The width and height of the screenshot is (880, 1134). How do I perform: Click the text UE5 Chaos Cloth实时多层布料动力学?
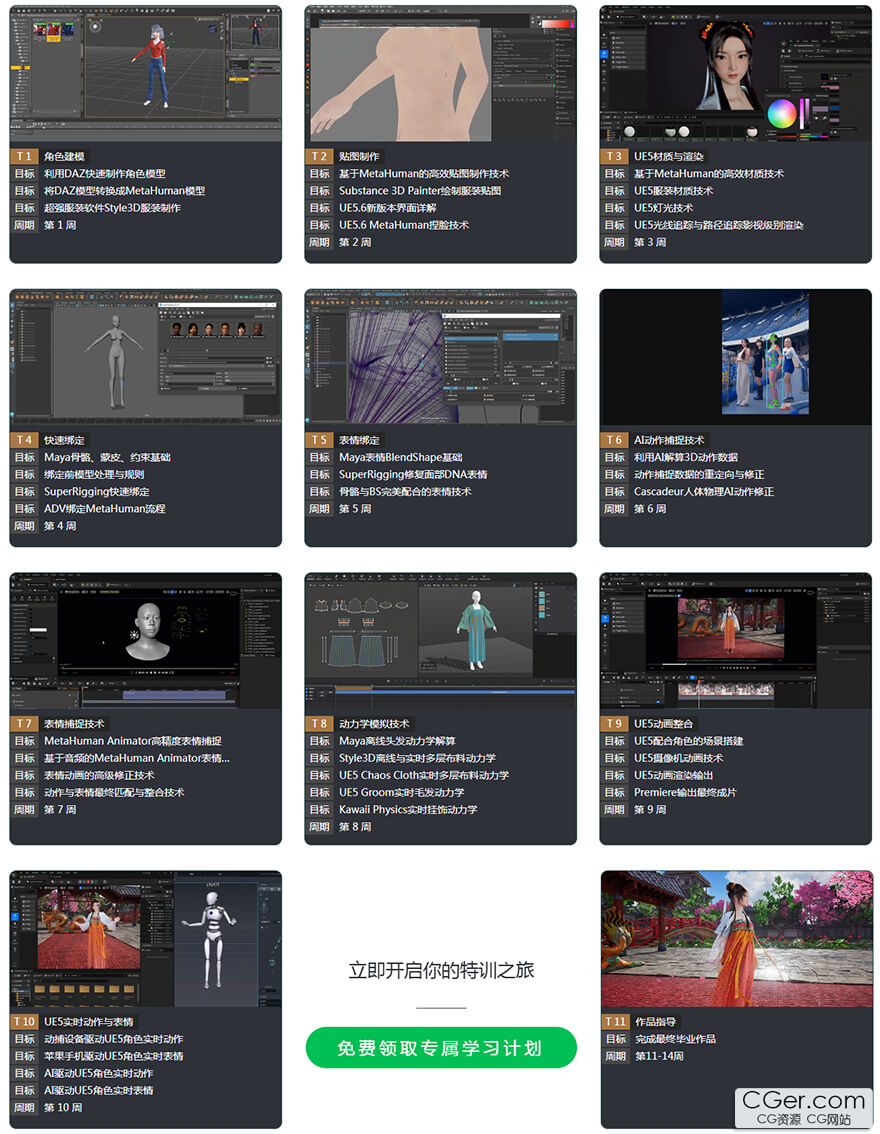424,775
